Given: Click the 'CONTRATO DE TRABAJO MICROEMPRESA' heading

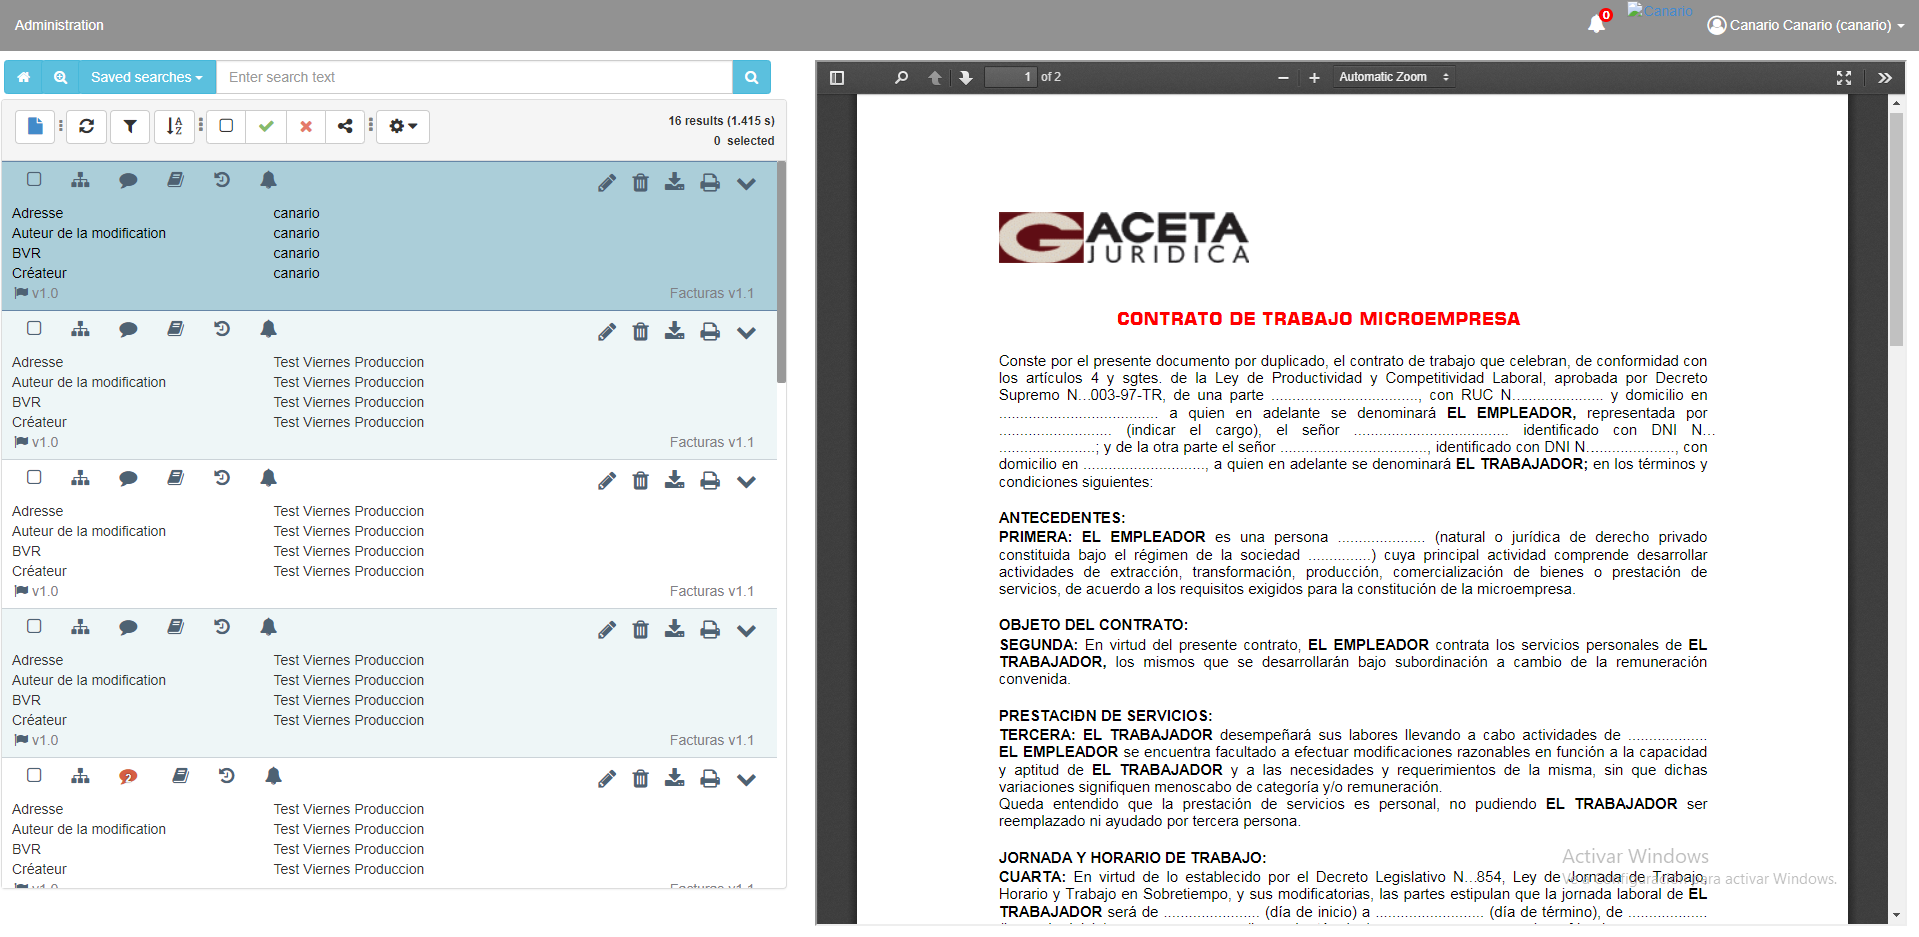Looking at the screenshot, I should pos(1318,319).
